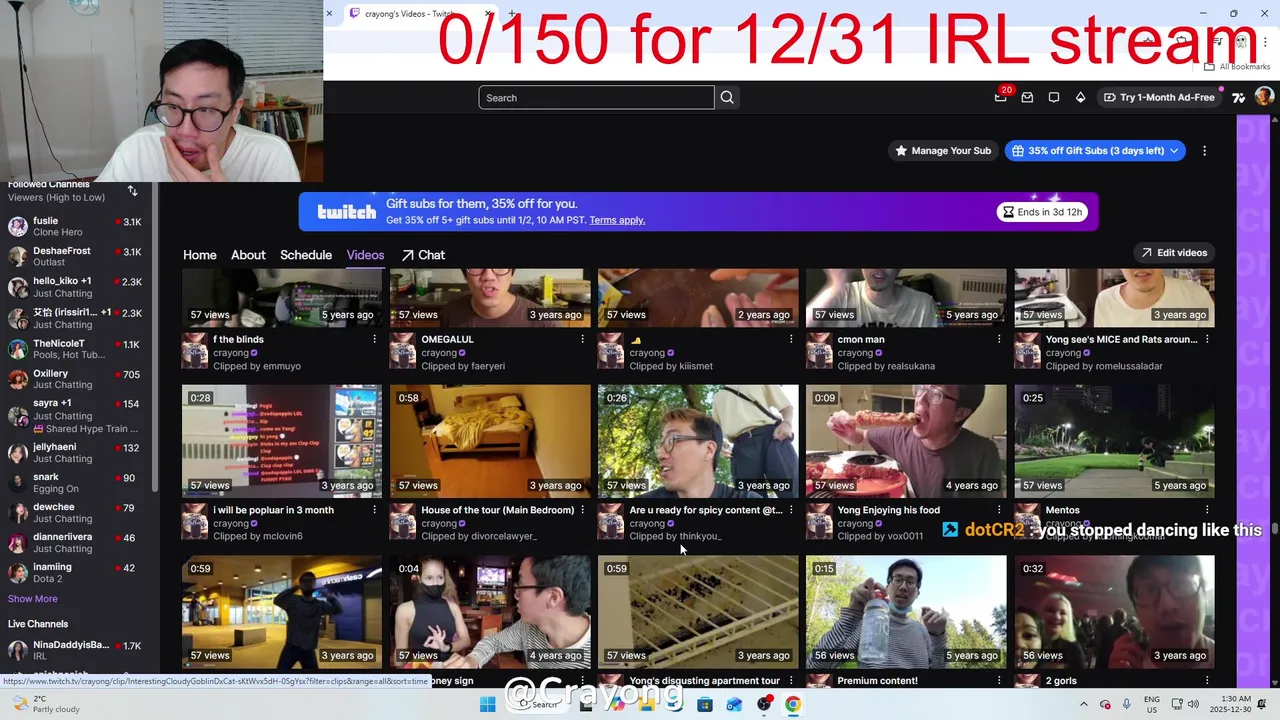Open options for 'Yong Enjoying his food' clip
This screenshot has height=720, width=1280.
click(999, 510)
